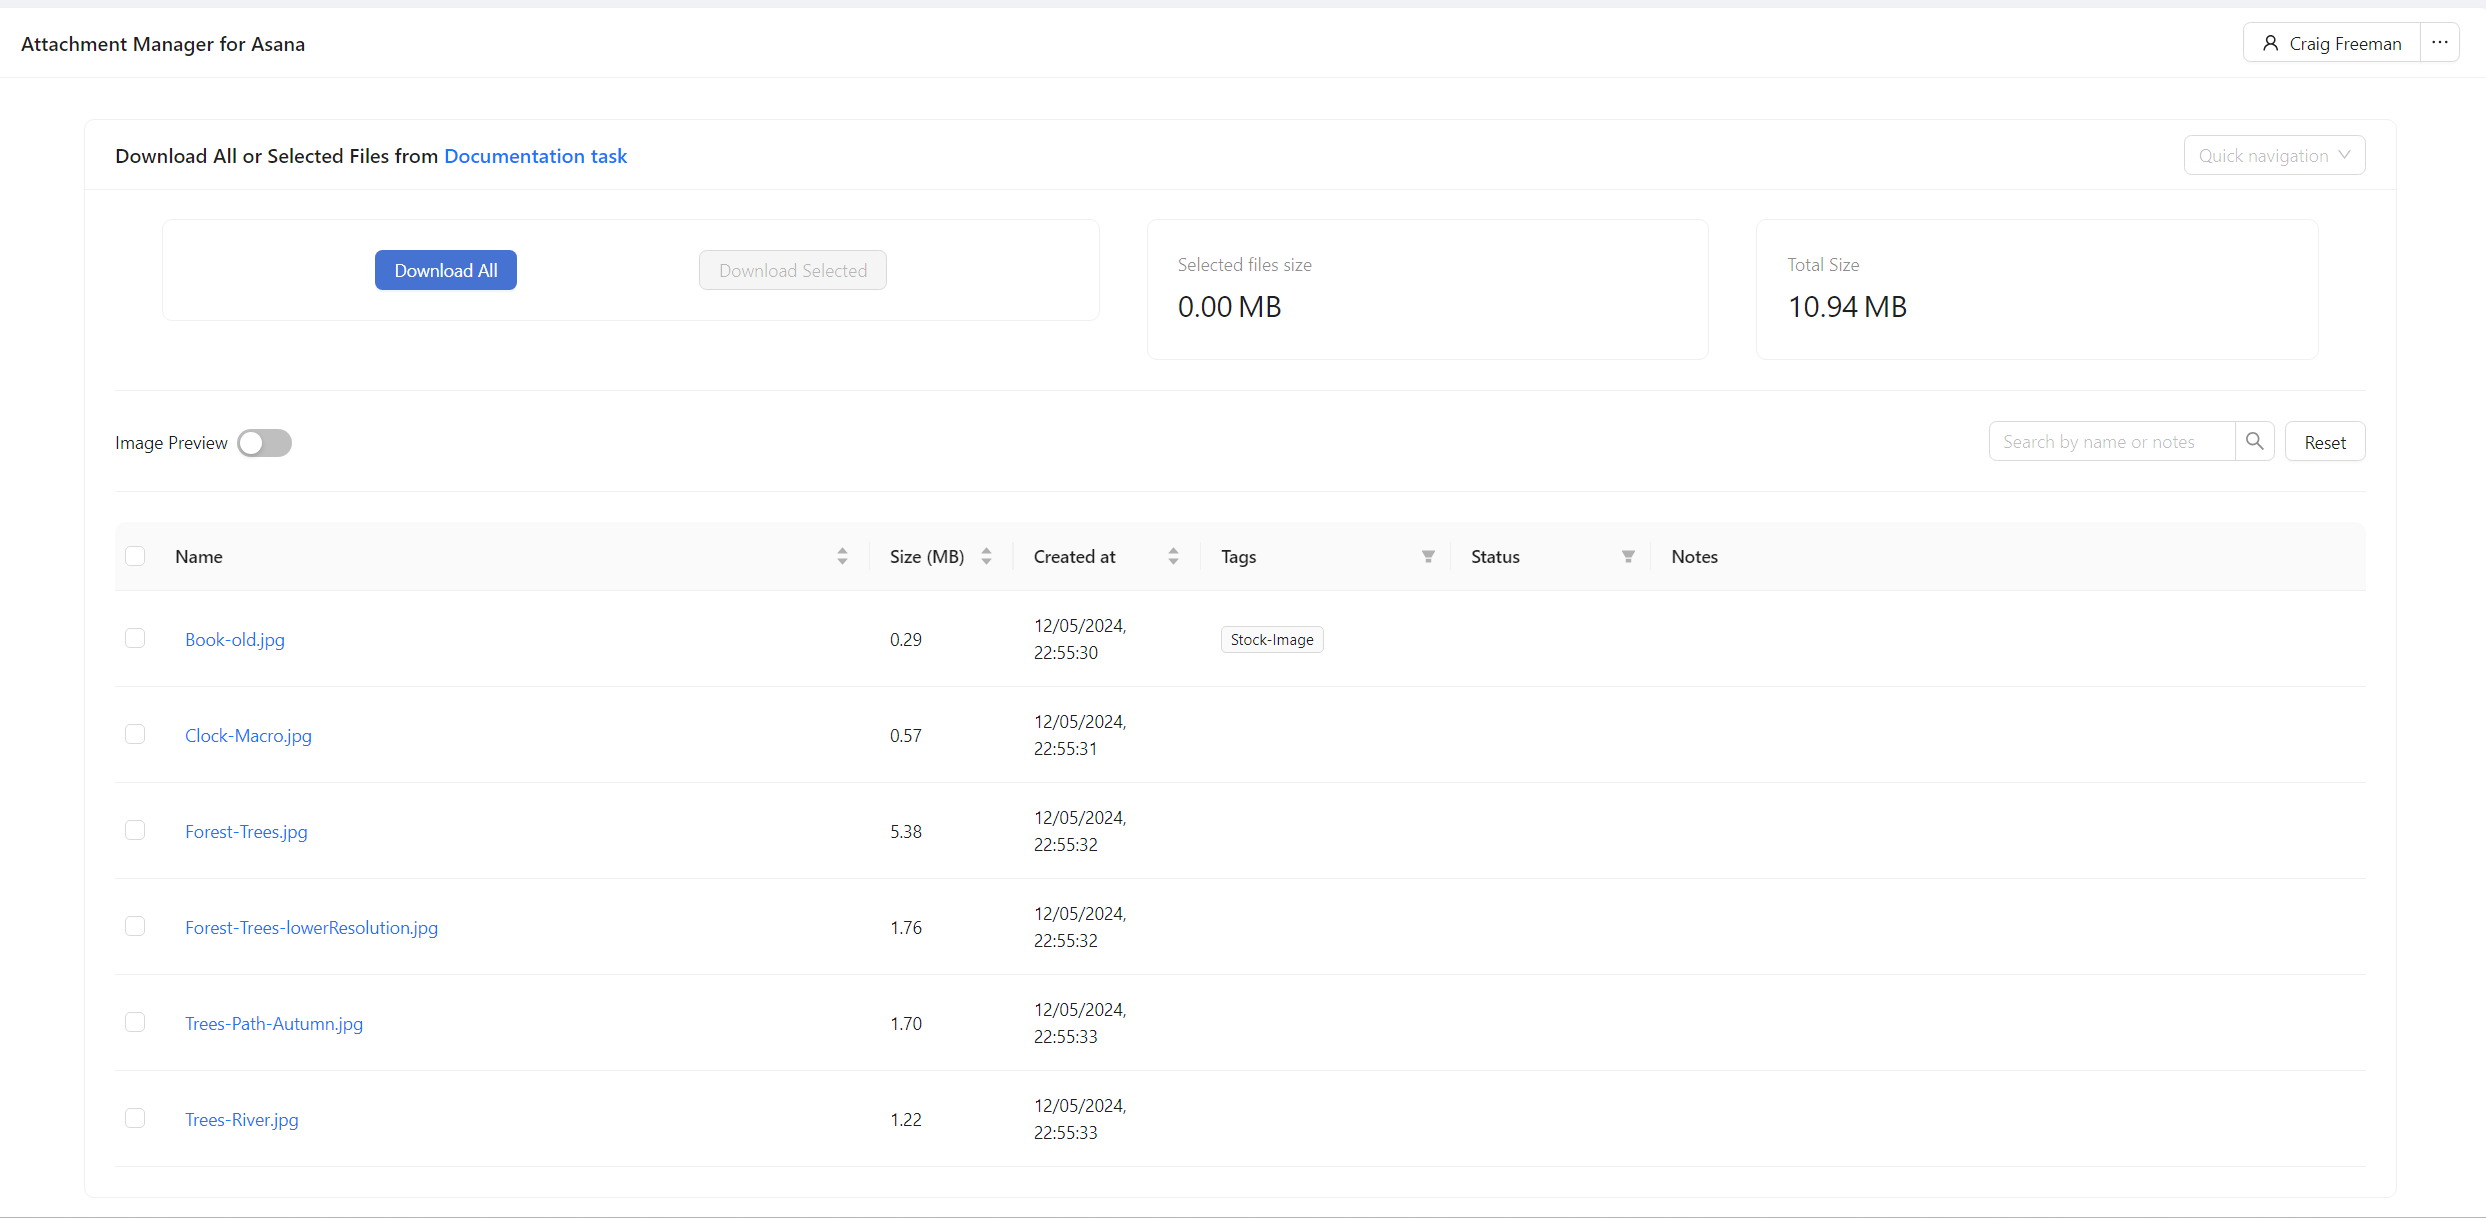Open the Tags column filter
The height and width of the screenshot is (1218, 2486).
tap(1428, 556)
